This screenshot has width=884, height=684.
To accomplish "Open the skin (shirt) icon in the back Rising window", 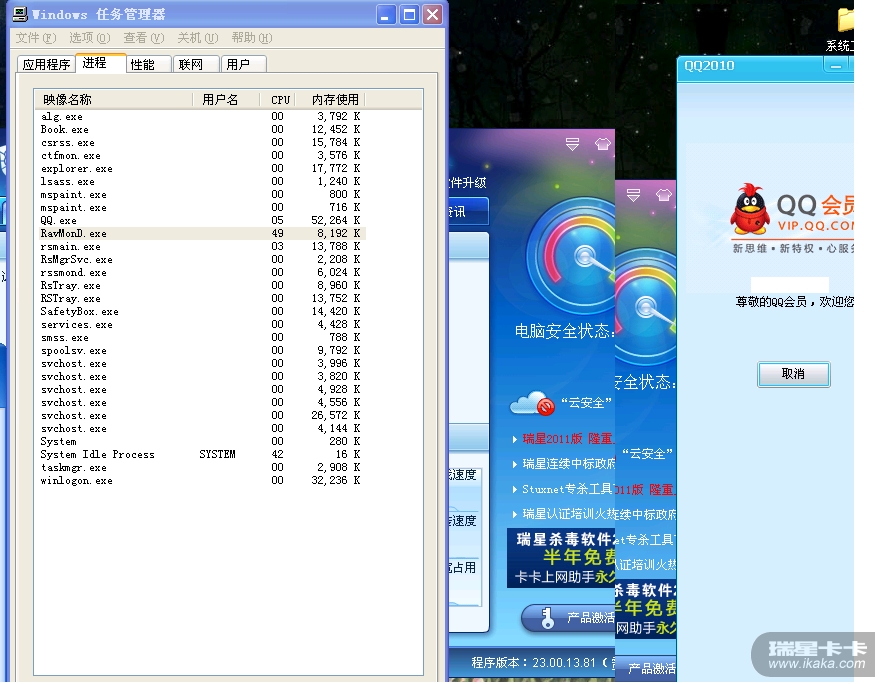I will pyautogui.click(x=603, y=144).
